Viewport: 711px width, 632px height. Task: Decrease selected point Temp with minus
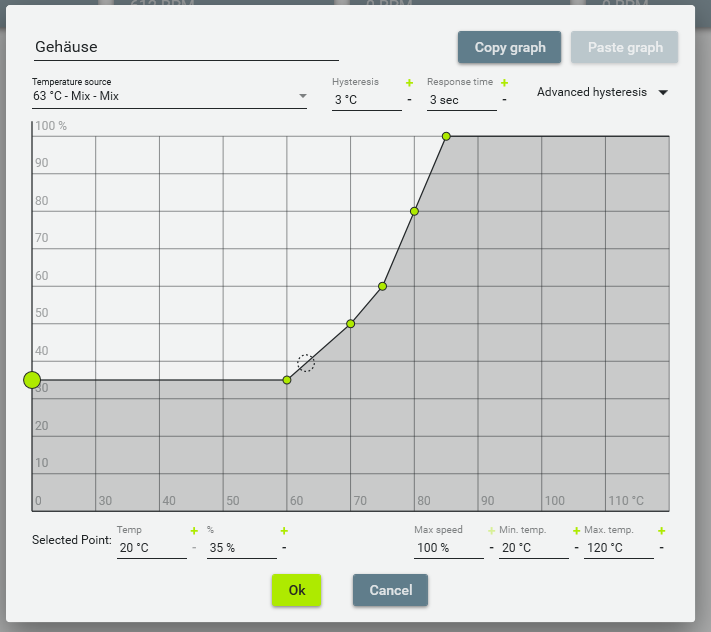click(194, 548)
